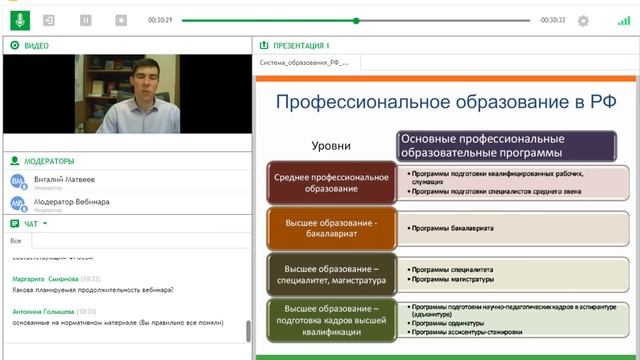Select moderator Виталий Матвеев avatar
Viewport: 640px width, 360px height.
[18, 181]
